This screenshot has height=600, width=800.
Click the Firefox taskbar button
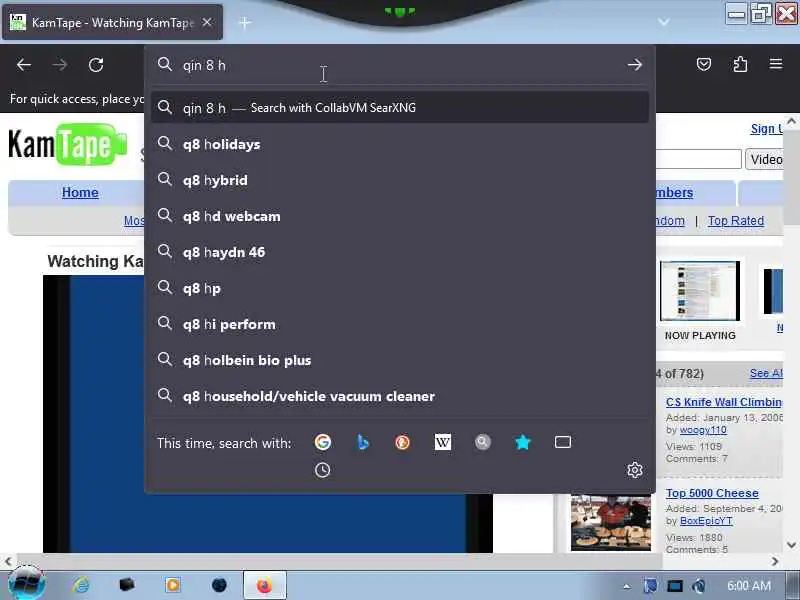pyautogui.click(x=264, y=585)
